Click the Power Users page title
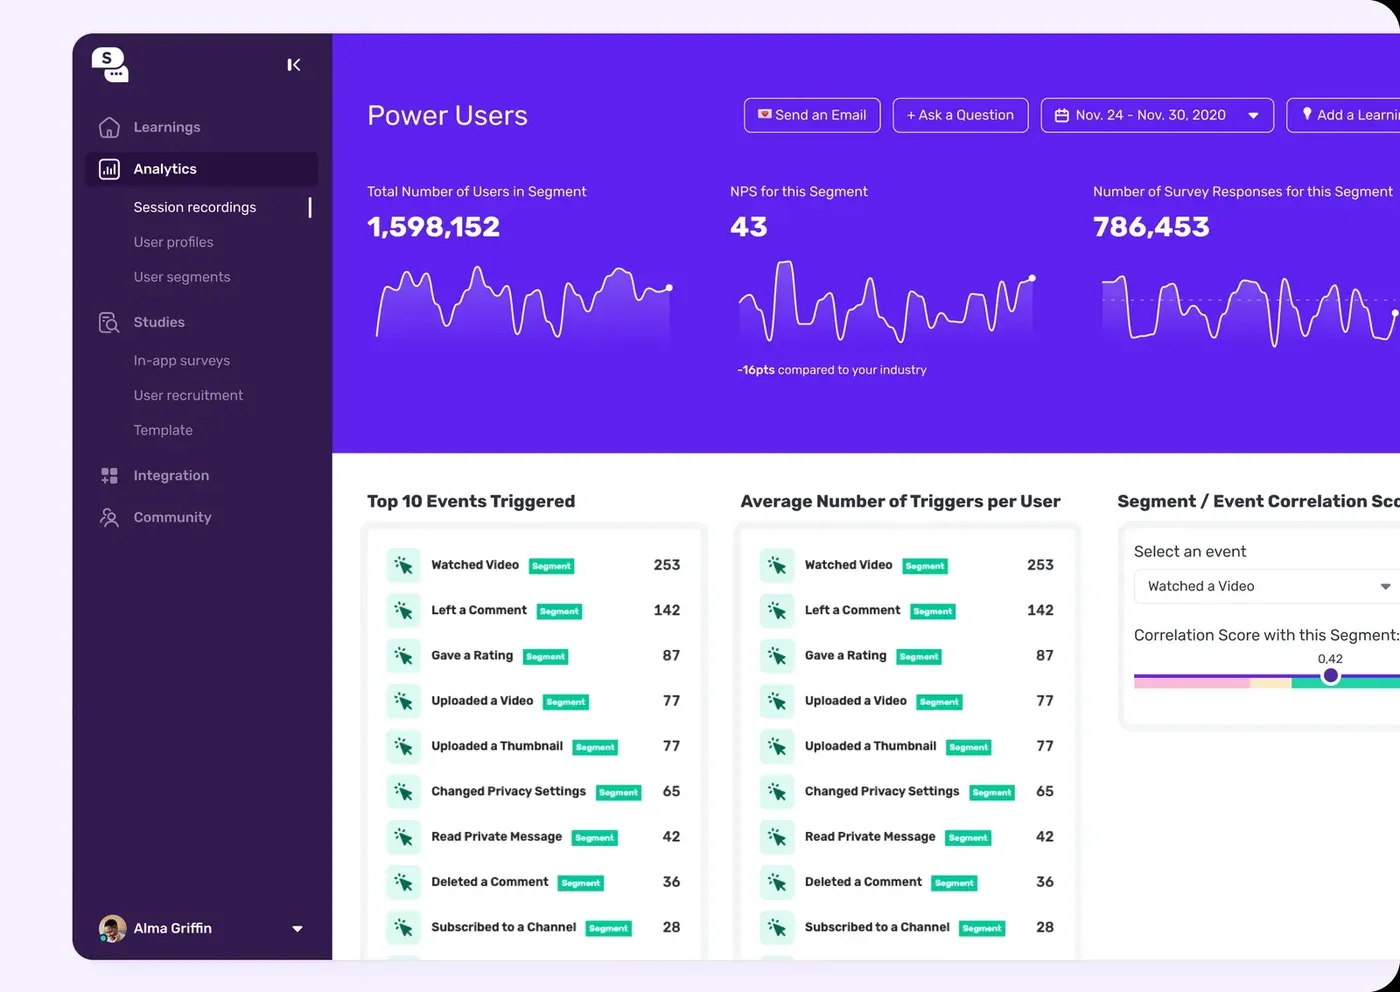The image size is (1400, 992). click(x=447, y=116)
